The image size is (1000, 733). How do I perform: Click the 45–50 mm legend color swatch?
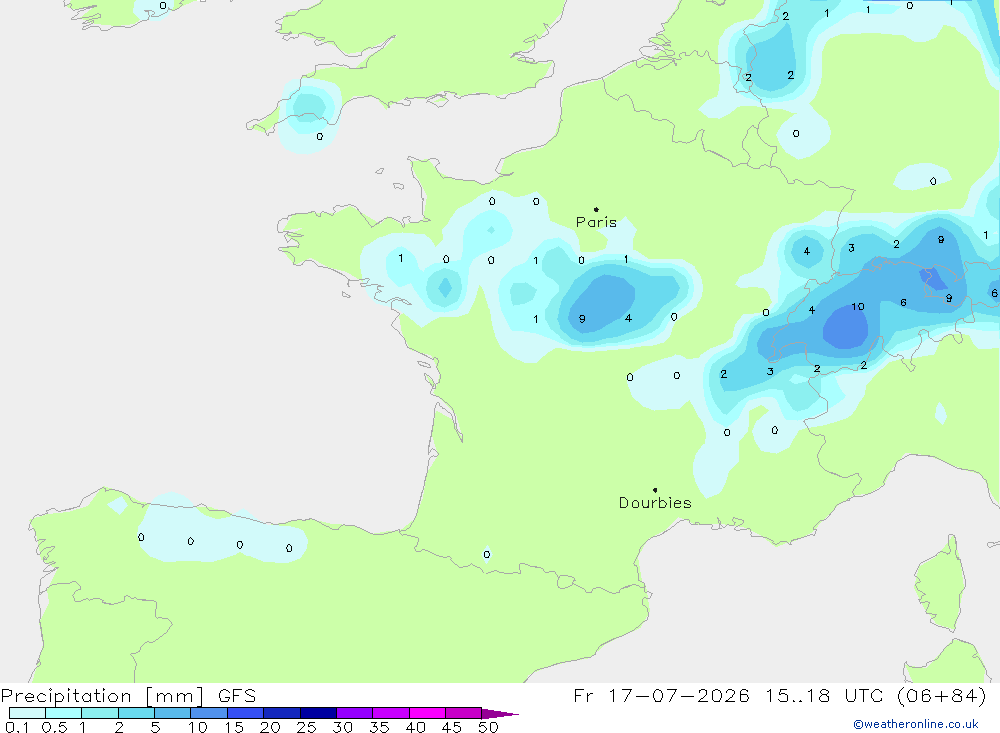coord(464,713)
